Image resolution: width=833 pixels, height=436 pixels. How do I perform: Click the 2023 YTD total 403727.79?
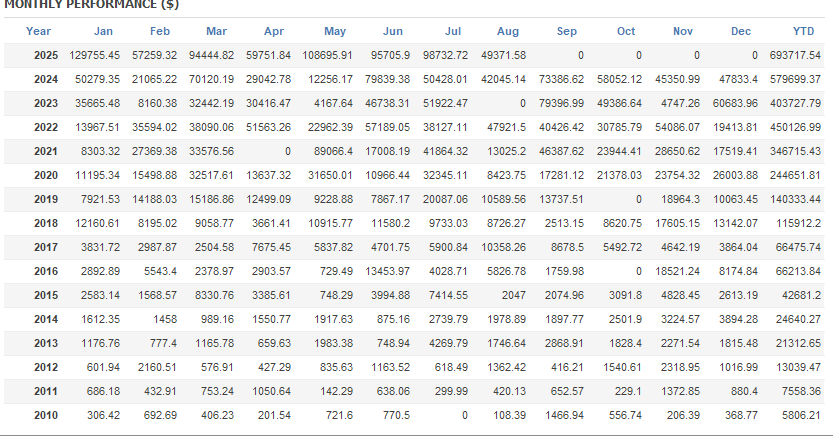[x=795, y=103]
